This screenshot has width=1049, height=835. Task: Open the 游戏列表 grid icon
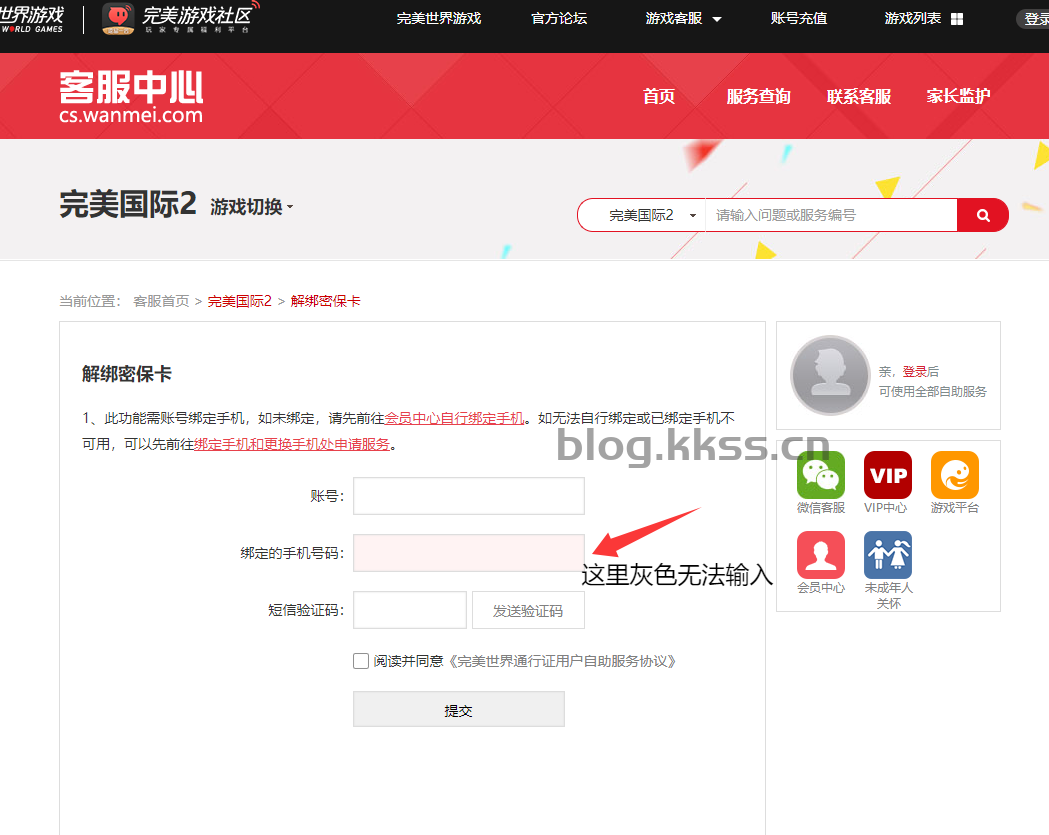pyautogui.click(x=957, y=19)
